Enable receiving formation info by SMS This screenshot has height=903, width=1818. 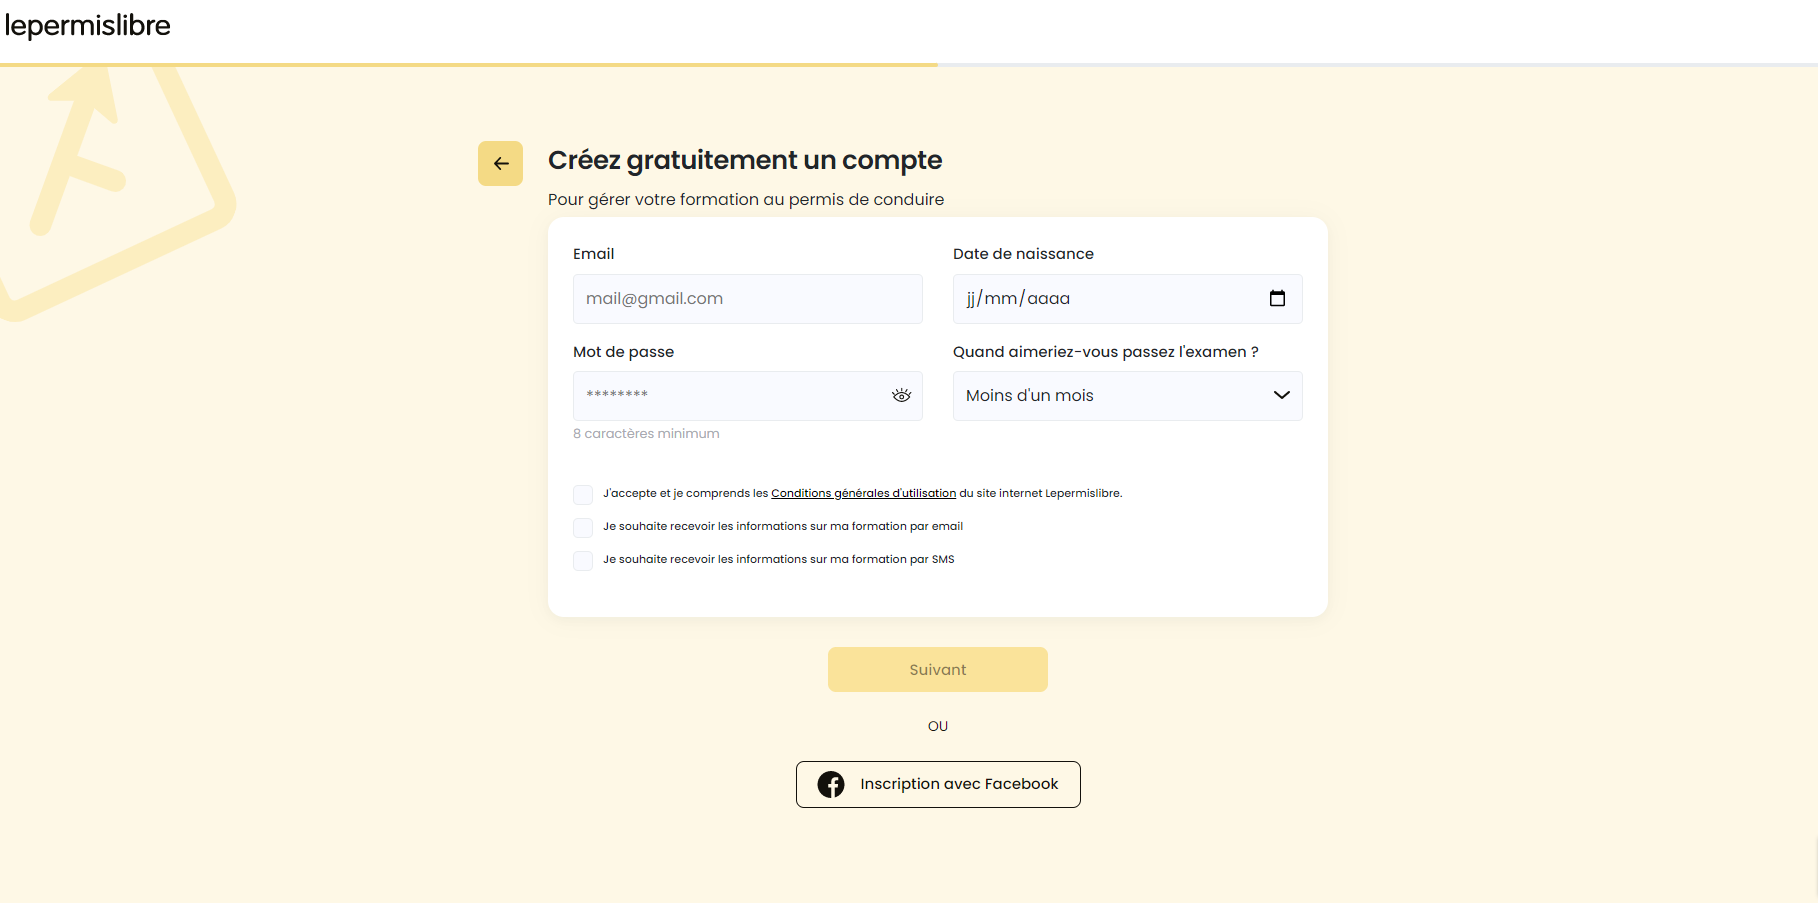point(583,560)
